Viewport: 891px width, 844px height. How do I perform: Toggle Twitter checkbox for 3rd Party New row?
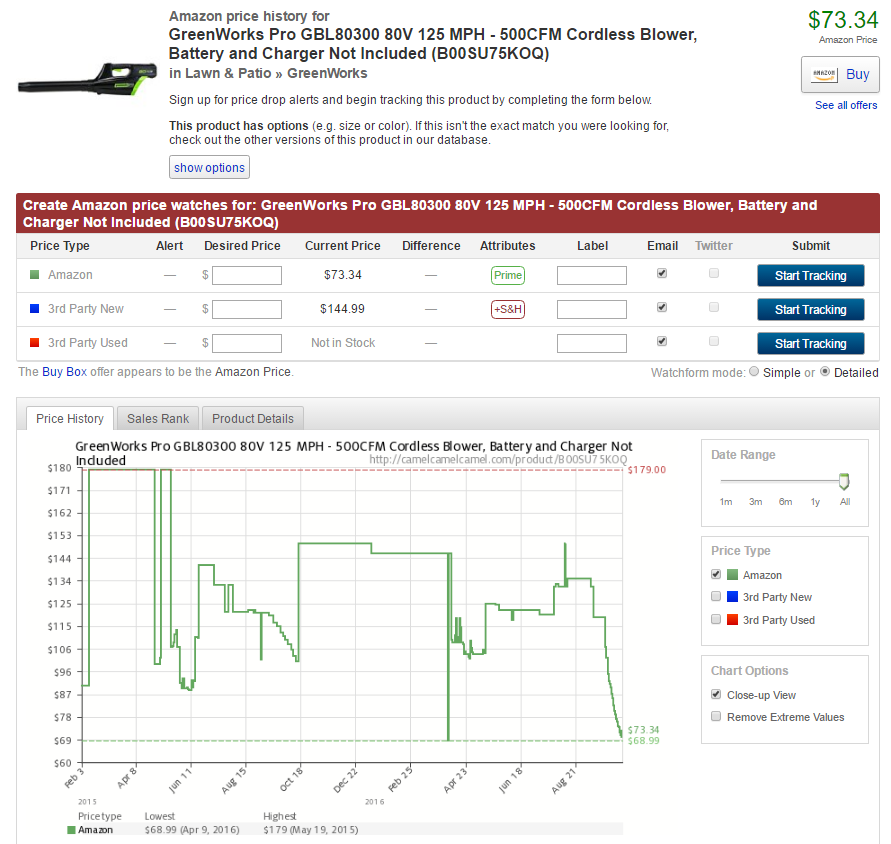pyautogui.click(x=714, y=307)
